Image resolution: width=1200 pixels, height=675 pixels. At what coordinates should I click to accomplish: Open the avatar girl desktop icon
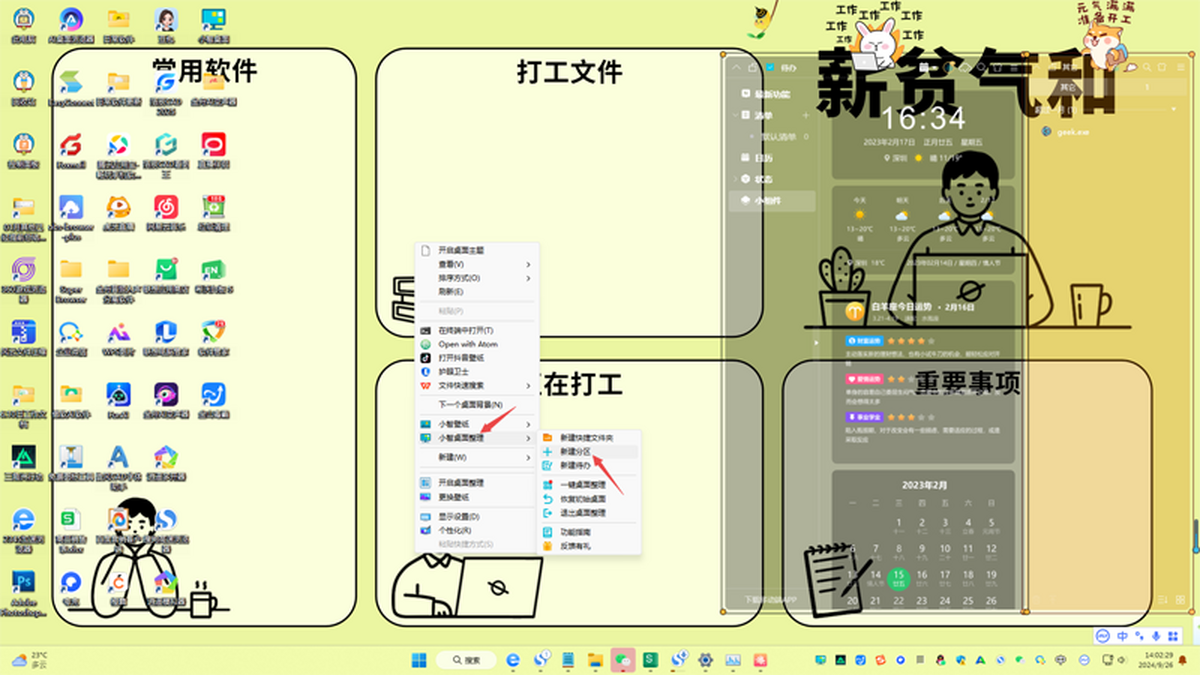tap(166, 26)
